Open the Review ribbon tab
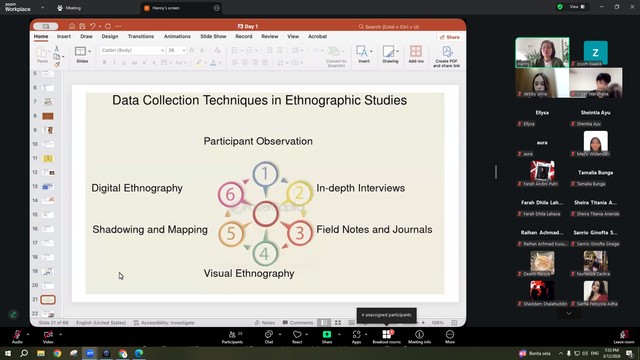This screenshot has height=360, width=640. 270,37
